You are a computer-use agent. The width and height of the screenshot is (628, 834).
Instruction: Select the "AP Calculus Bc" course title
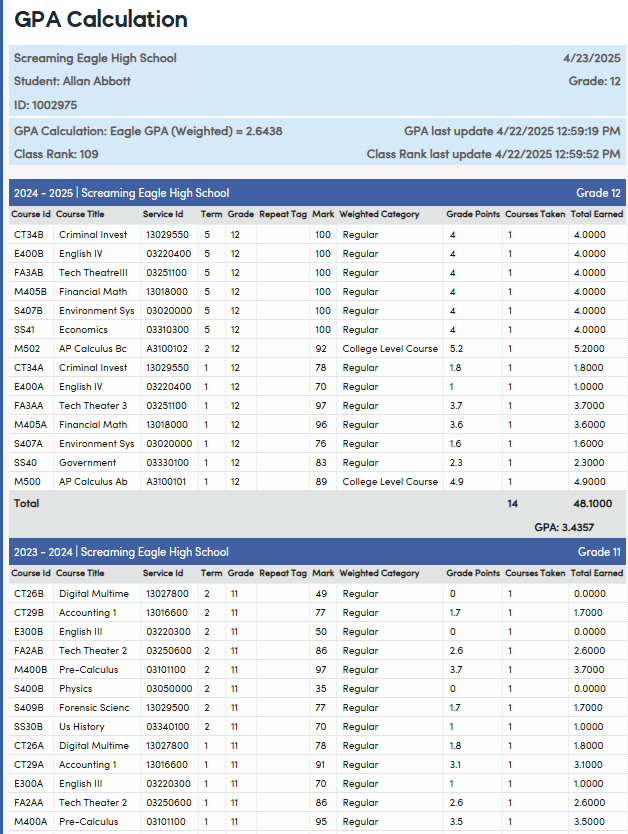pos(93,349)
